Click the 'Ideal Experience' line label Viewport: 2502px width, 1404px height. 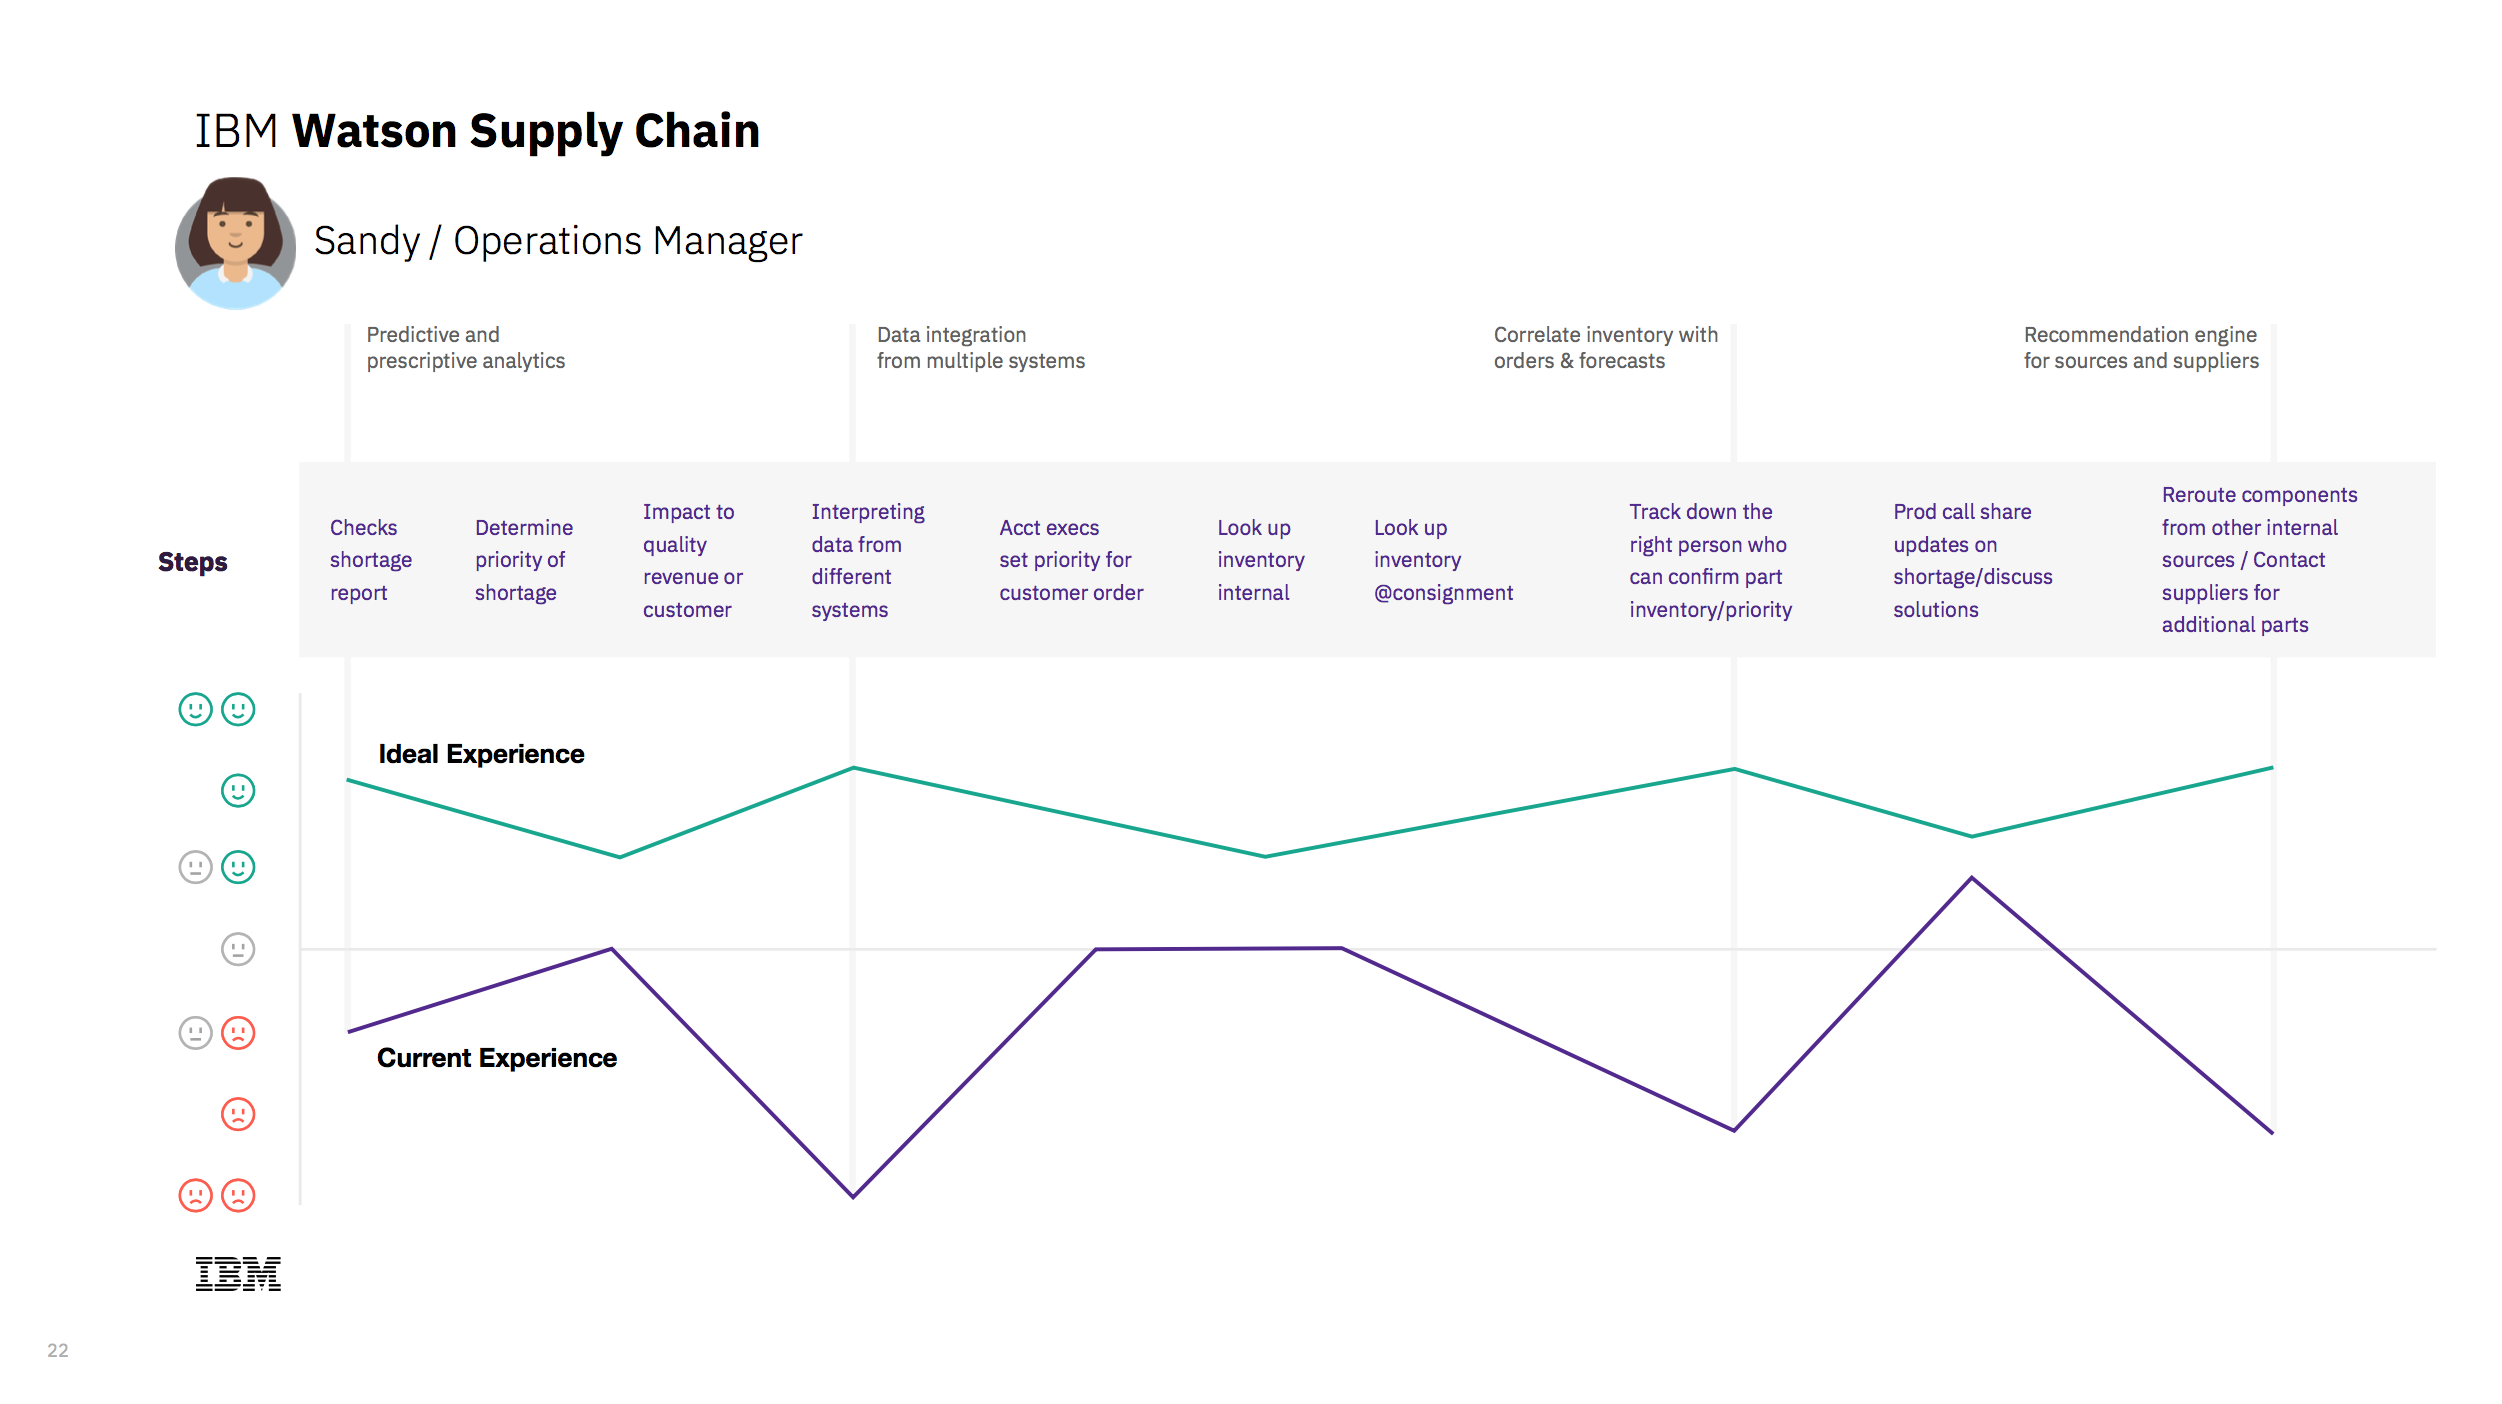click(x=481, y=754)
